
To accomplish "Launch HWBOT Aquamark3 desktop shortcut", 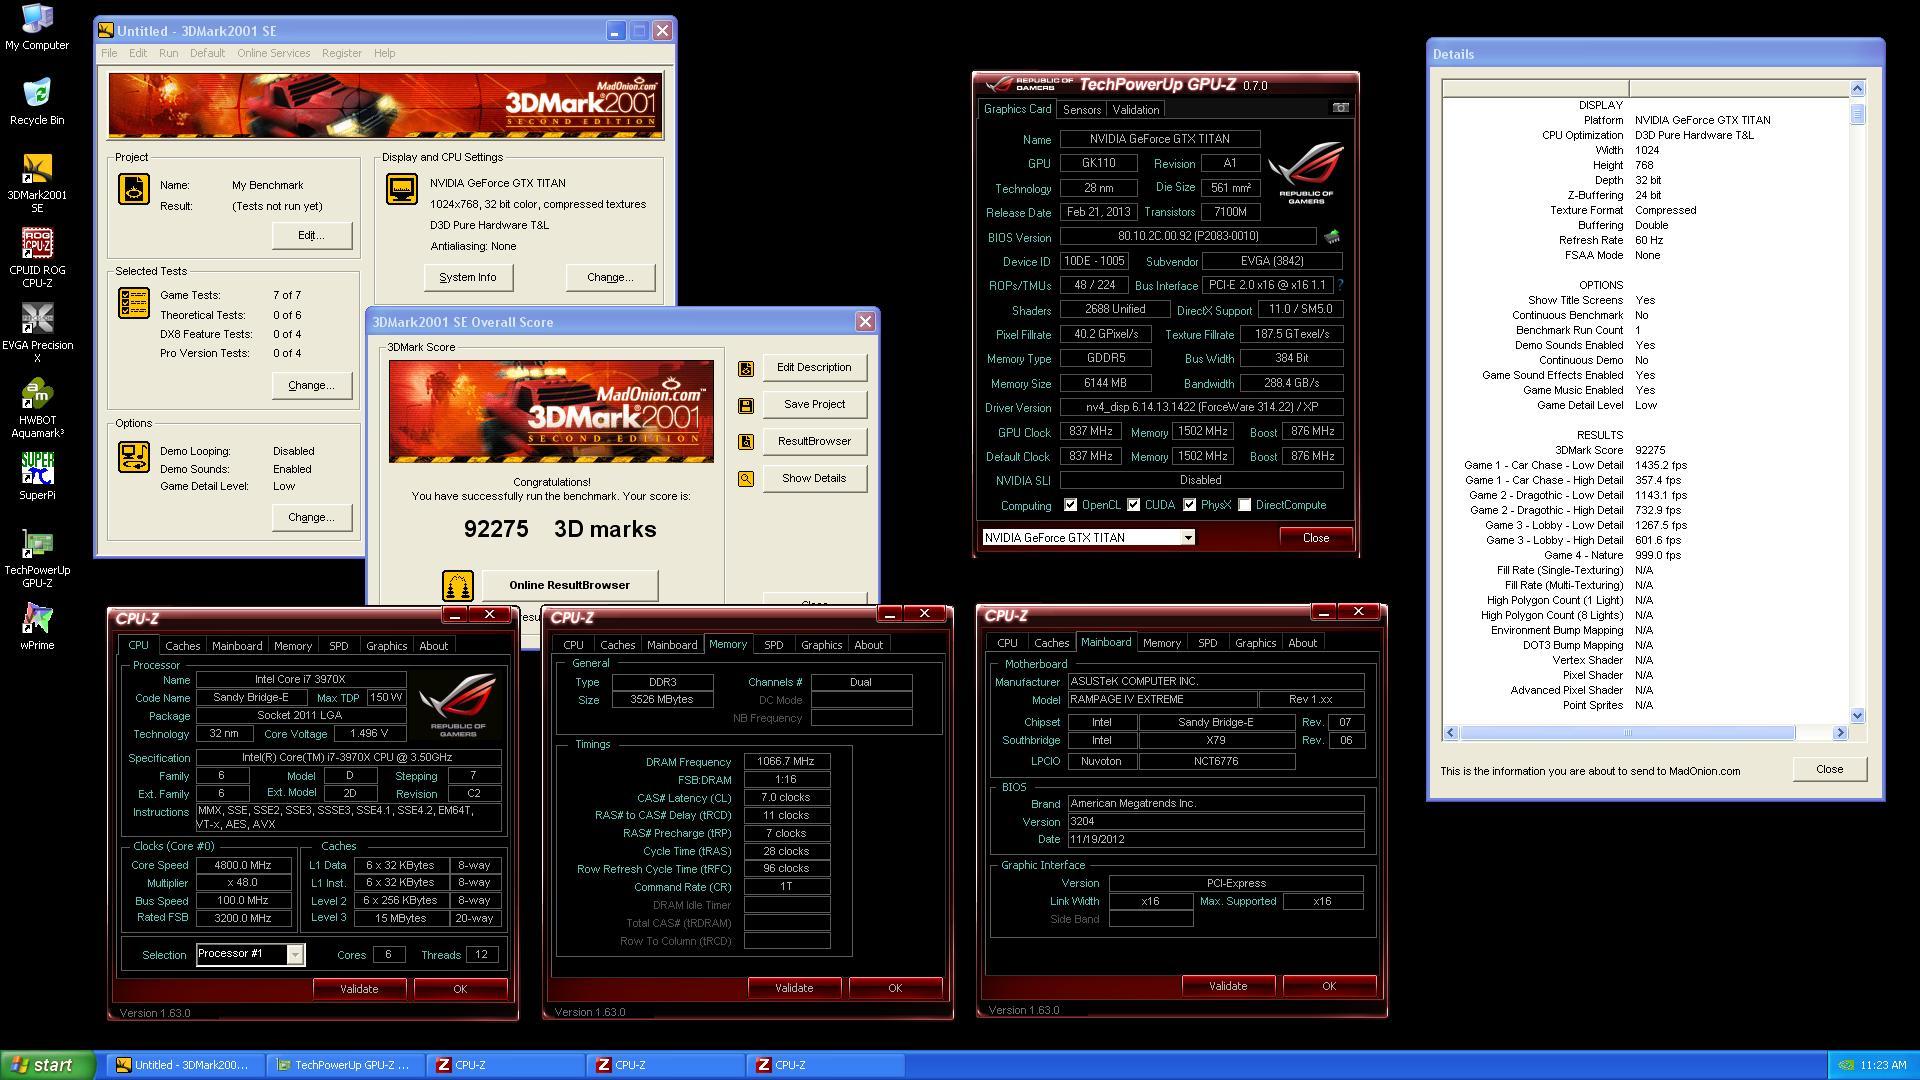I will pos(37,408).
